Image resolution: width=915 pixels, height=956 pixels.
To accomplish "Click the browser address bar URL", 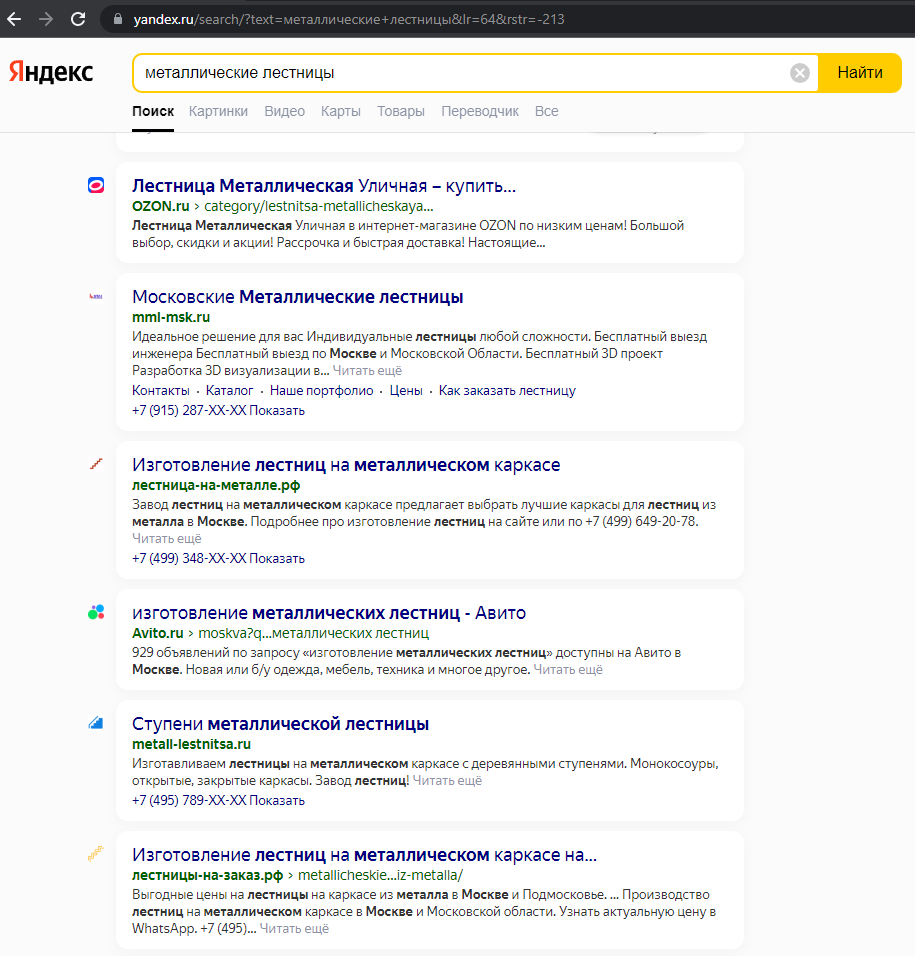I will [x=349, y=20].
